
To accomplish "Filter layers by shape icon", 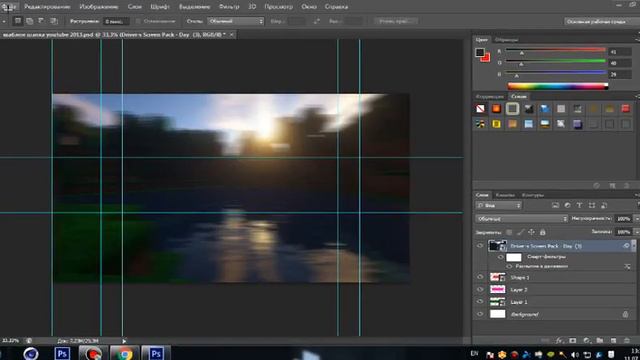I will coord(592,205).
